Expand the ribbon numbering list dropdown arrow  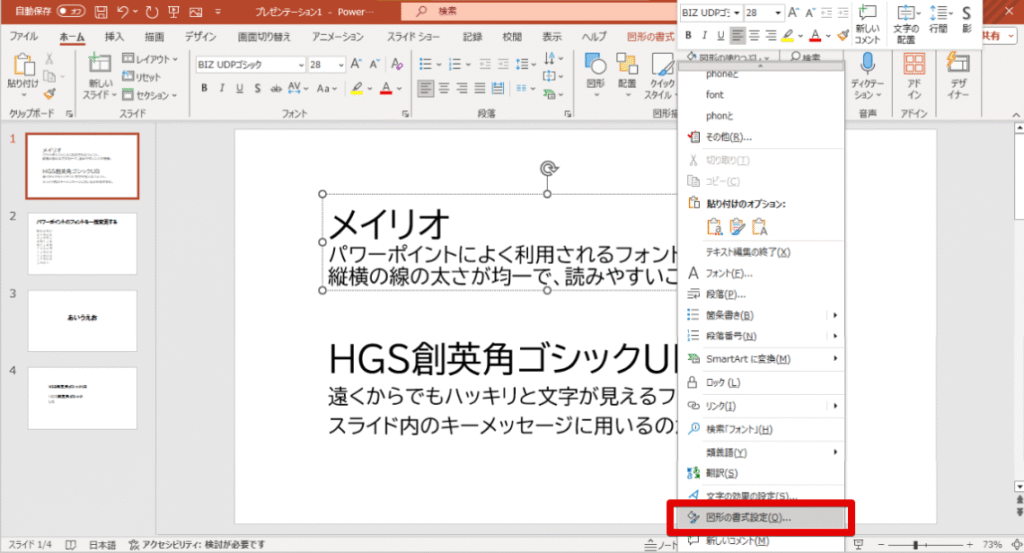click(x=468, y=64)
